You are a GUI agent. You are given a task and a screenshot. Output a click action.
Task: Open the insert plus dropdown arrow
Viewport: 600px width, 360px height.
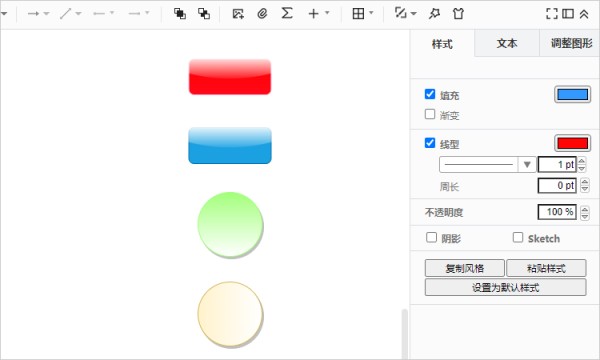327,13
